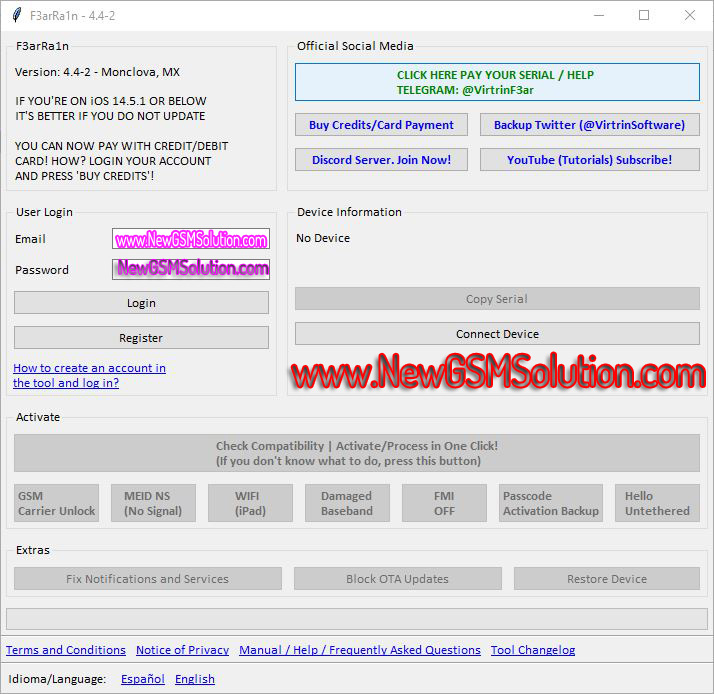Open YouTube (Tutorials) Subscribe button
Image resolution: width=714 pixels, height=694 pixels.
(x=589, y=160)
